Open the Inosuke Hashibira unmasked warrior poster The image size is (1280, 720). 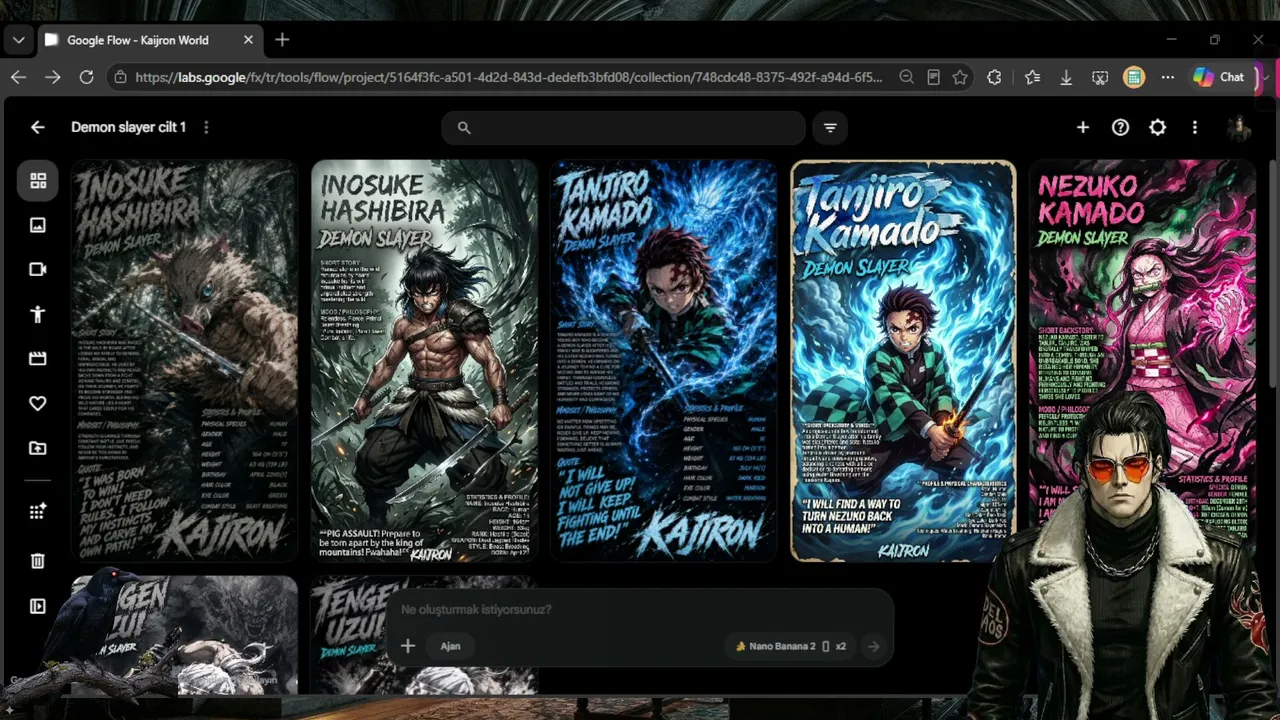[424, 360]
